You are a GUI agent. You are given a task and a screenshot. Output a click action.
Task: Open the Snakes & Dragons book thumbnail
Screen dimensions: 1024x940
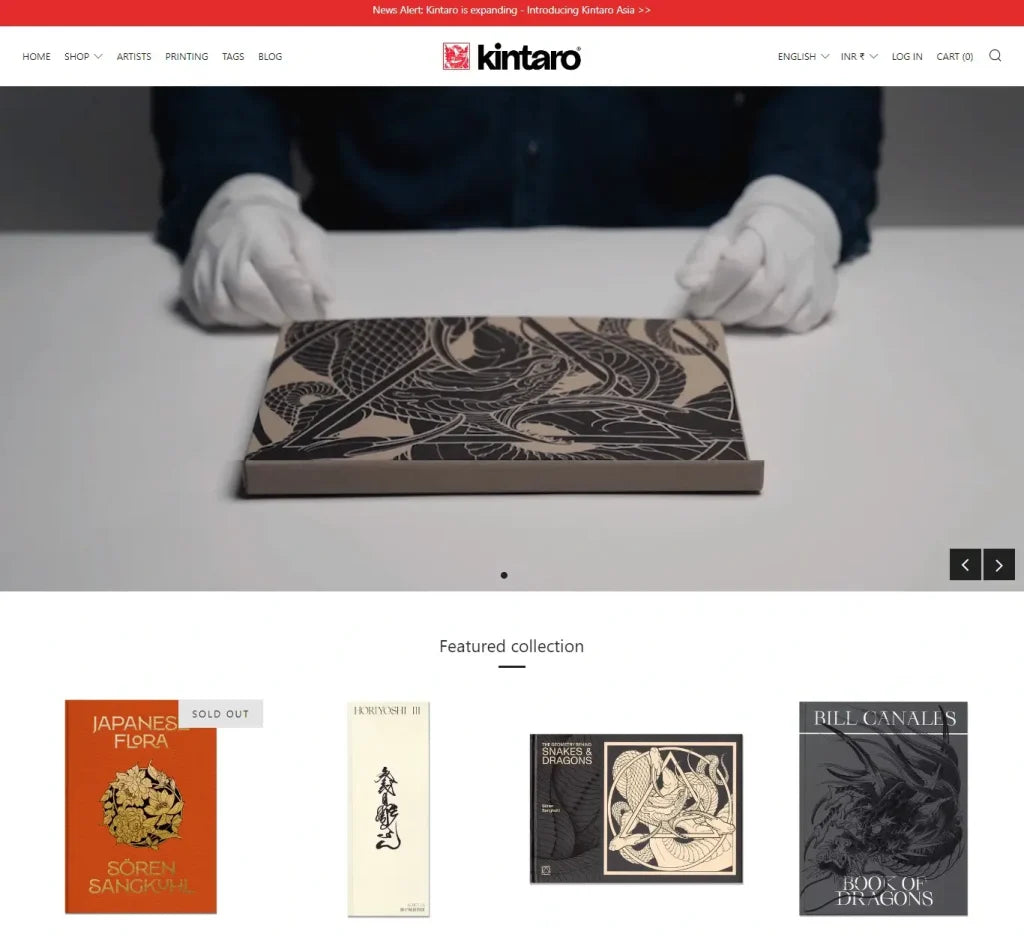pos(636,809)
